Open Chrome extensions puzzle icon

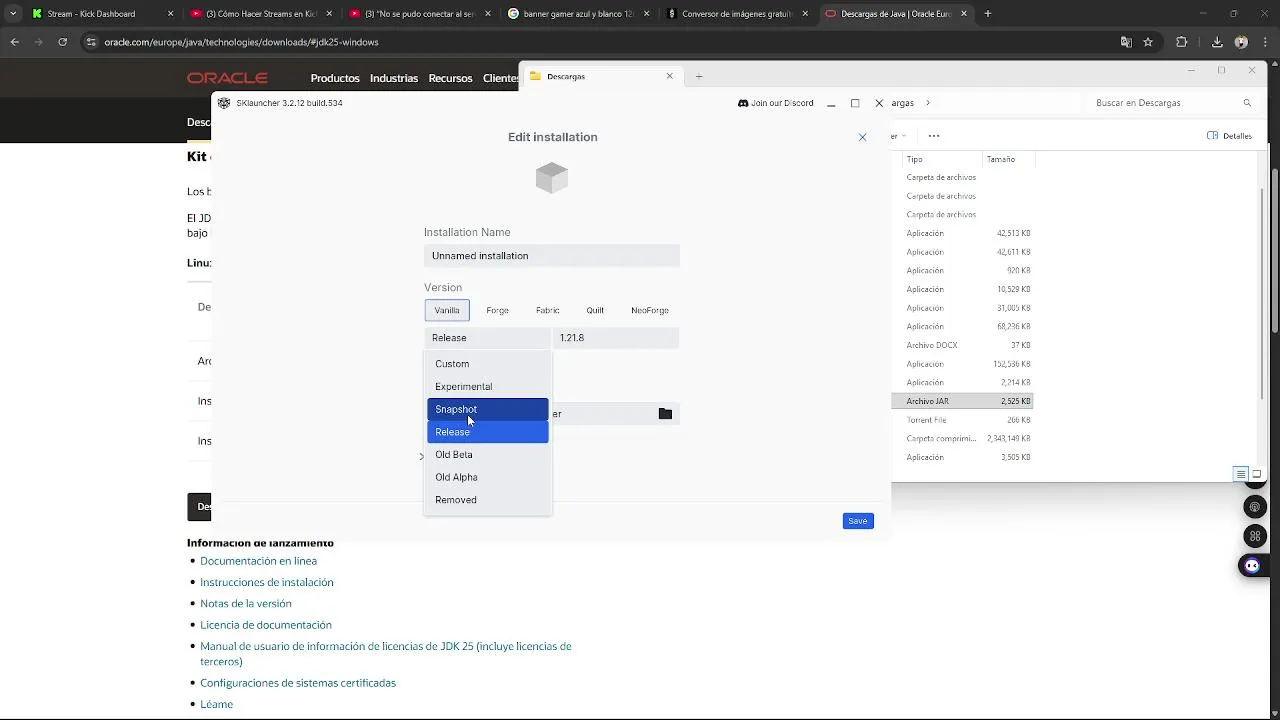(1182, 42)
